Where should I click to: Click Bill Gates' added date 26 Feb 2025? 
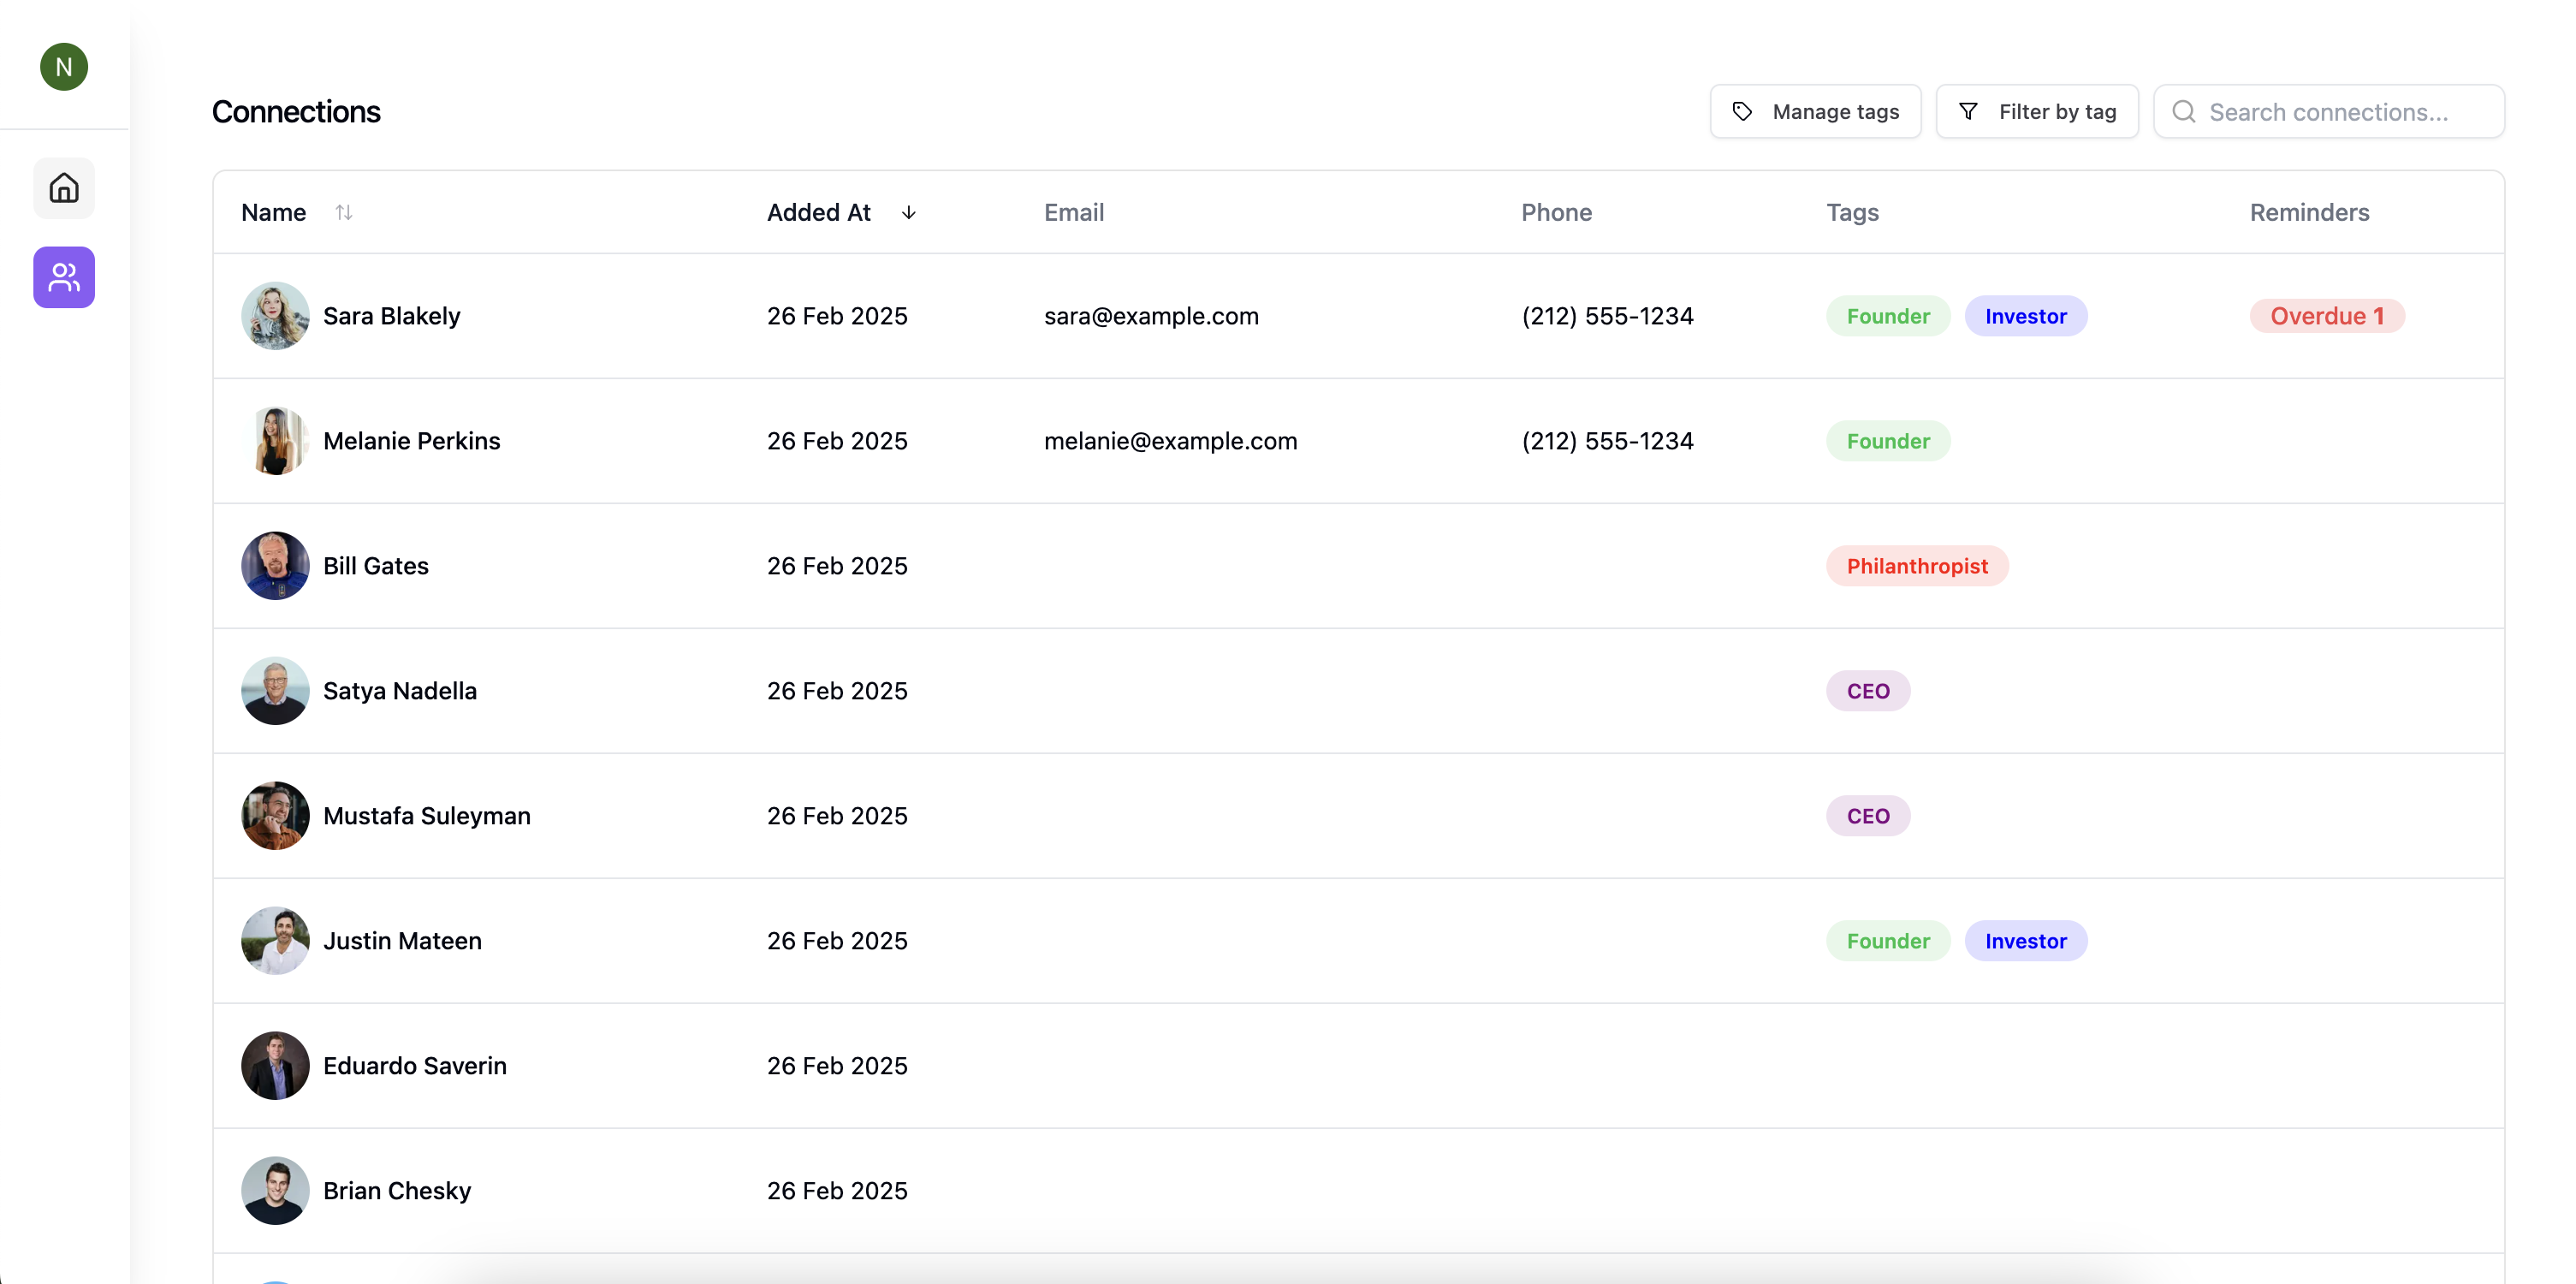click(x=837, y=566)
